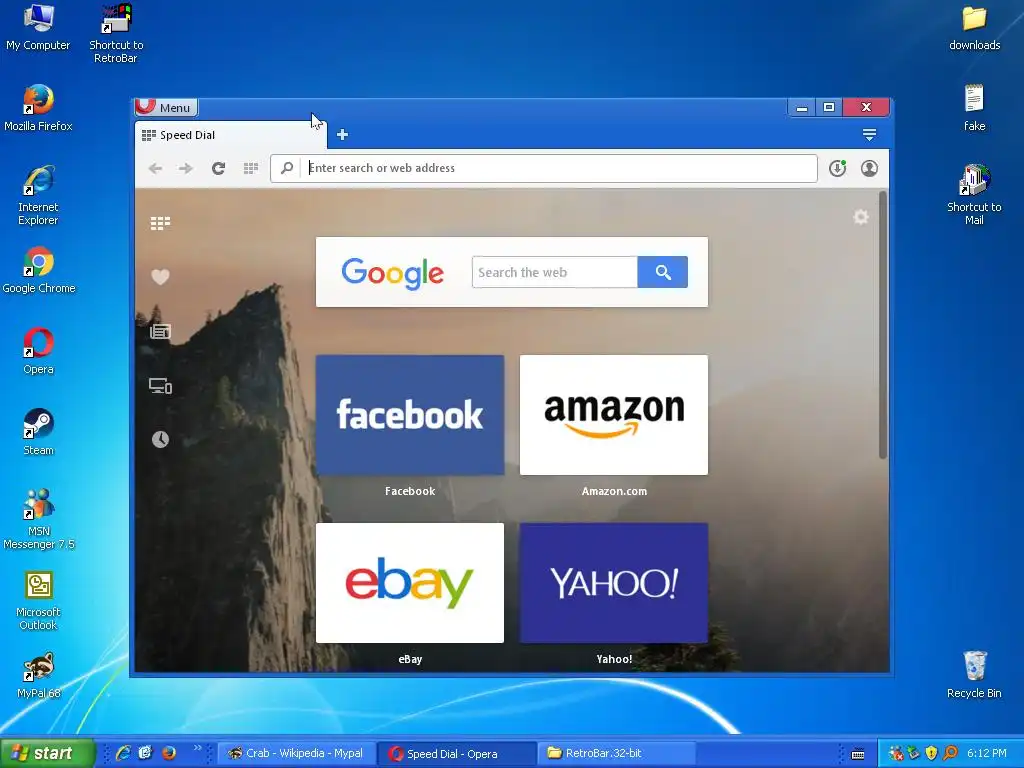Open the news icon in sidebar
Image resolution: width=1024 pixels, height=768 pixels.
(160, 332)
